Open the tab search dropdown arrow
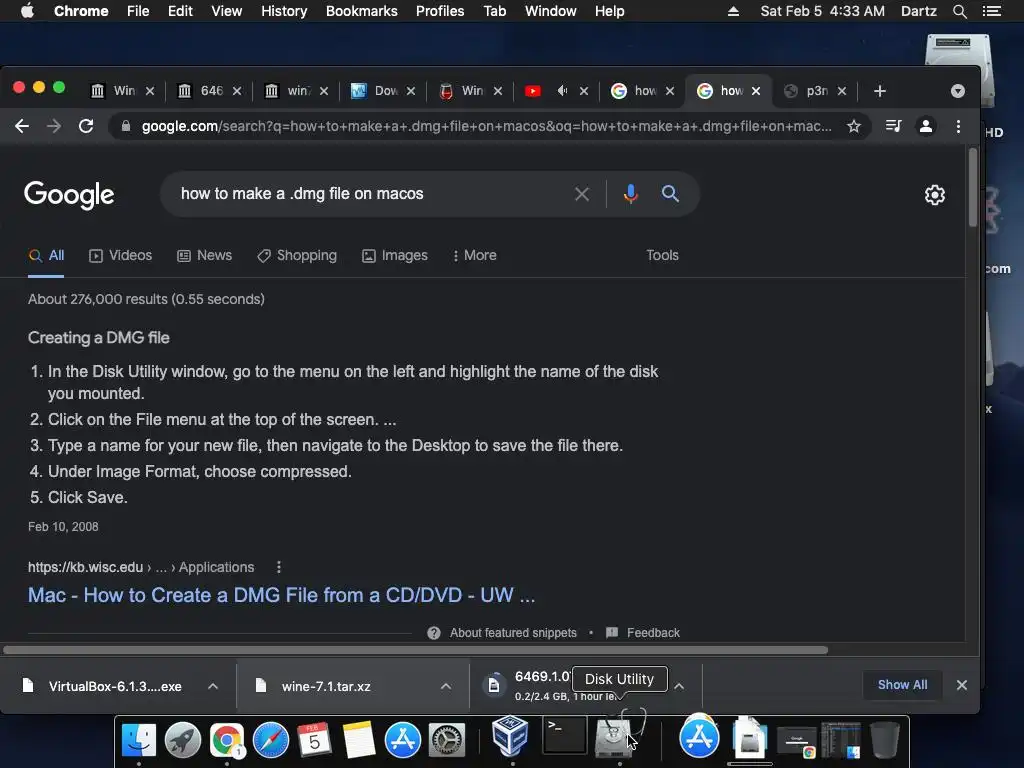Image resolution: width=1024 pixels, height=768 pixels. point(957,91)
